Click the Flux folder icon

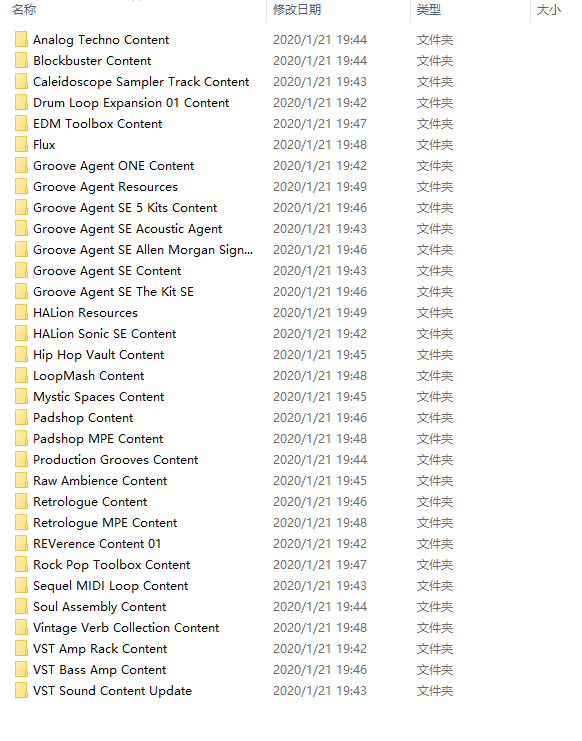(21, 145)
